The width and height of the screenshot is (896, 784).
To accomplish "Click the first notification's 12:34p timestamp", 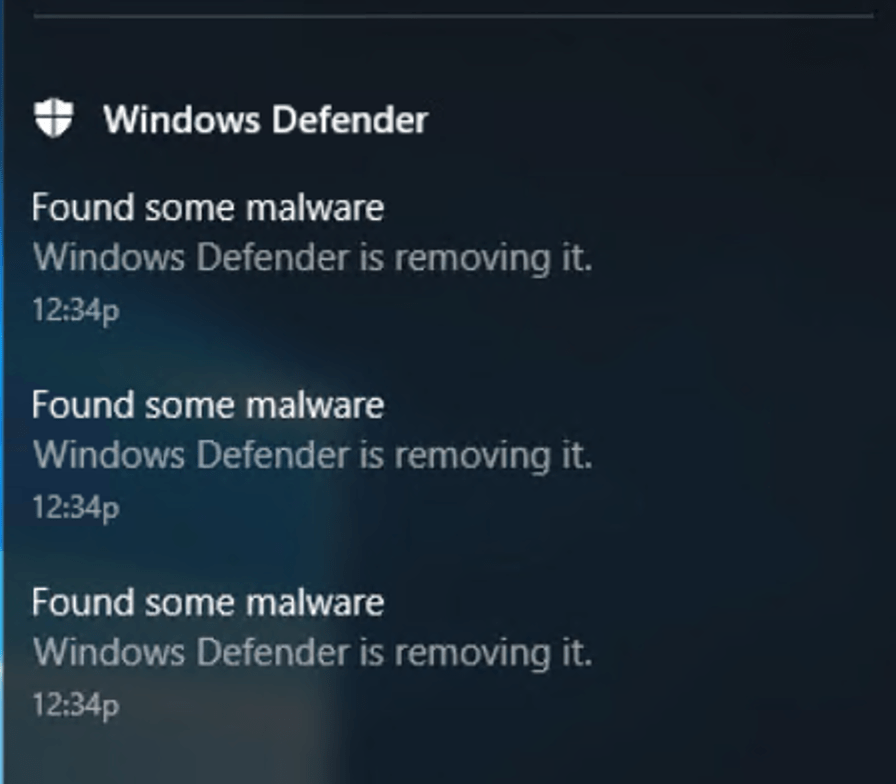I will coord(76,311).
